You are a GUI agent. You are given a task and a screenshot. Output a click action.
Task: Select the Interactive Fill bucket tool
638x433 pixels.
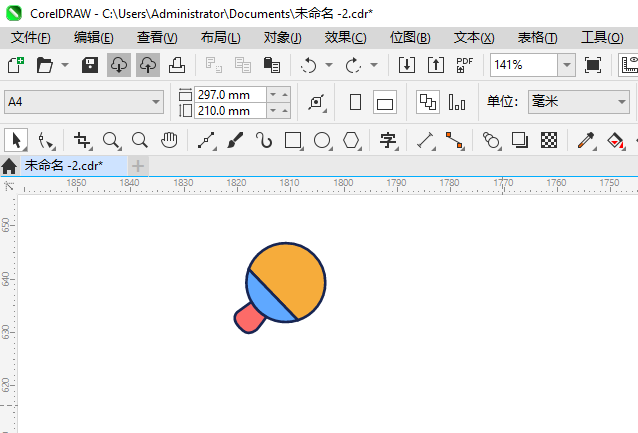[615, 141]
